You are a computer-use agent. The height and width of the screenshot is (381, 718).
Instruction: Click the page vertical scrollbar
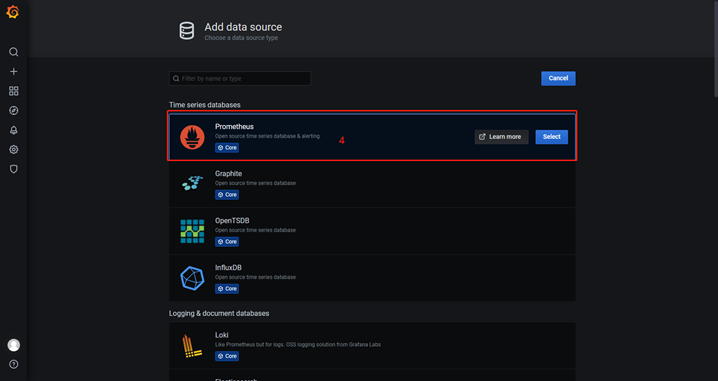coord(715,48)
